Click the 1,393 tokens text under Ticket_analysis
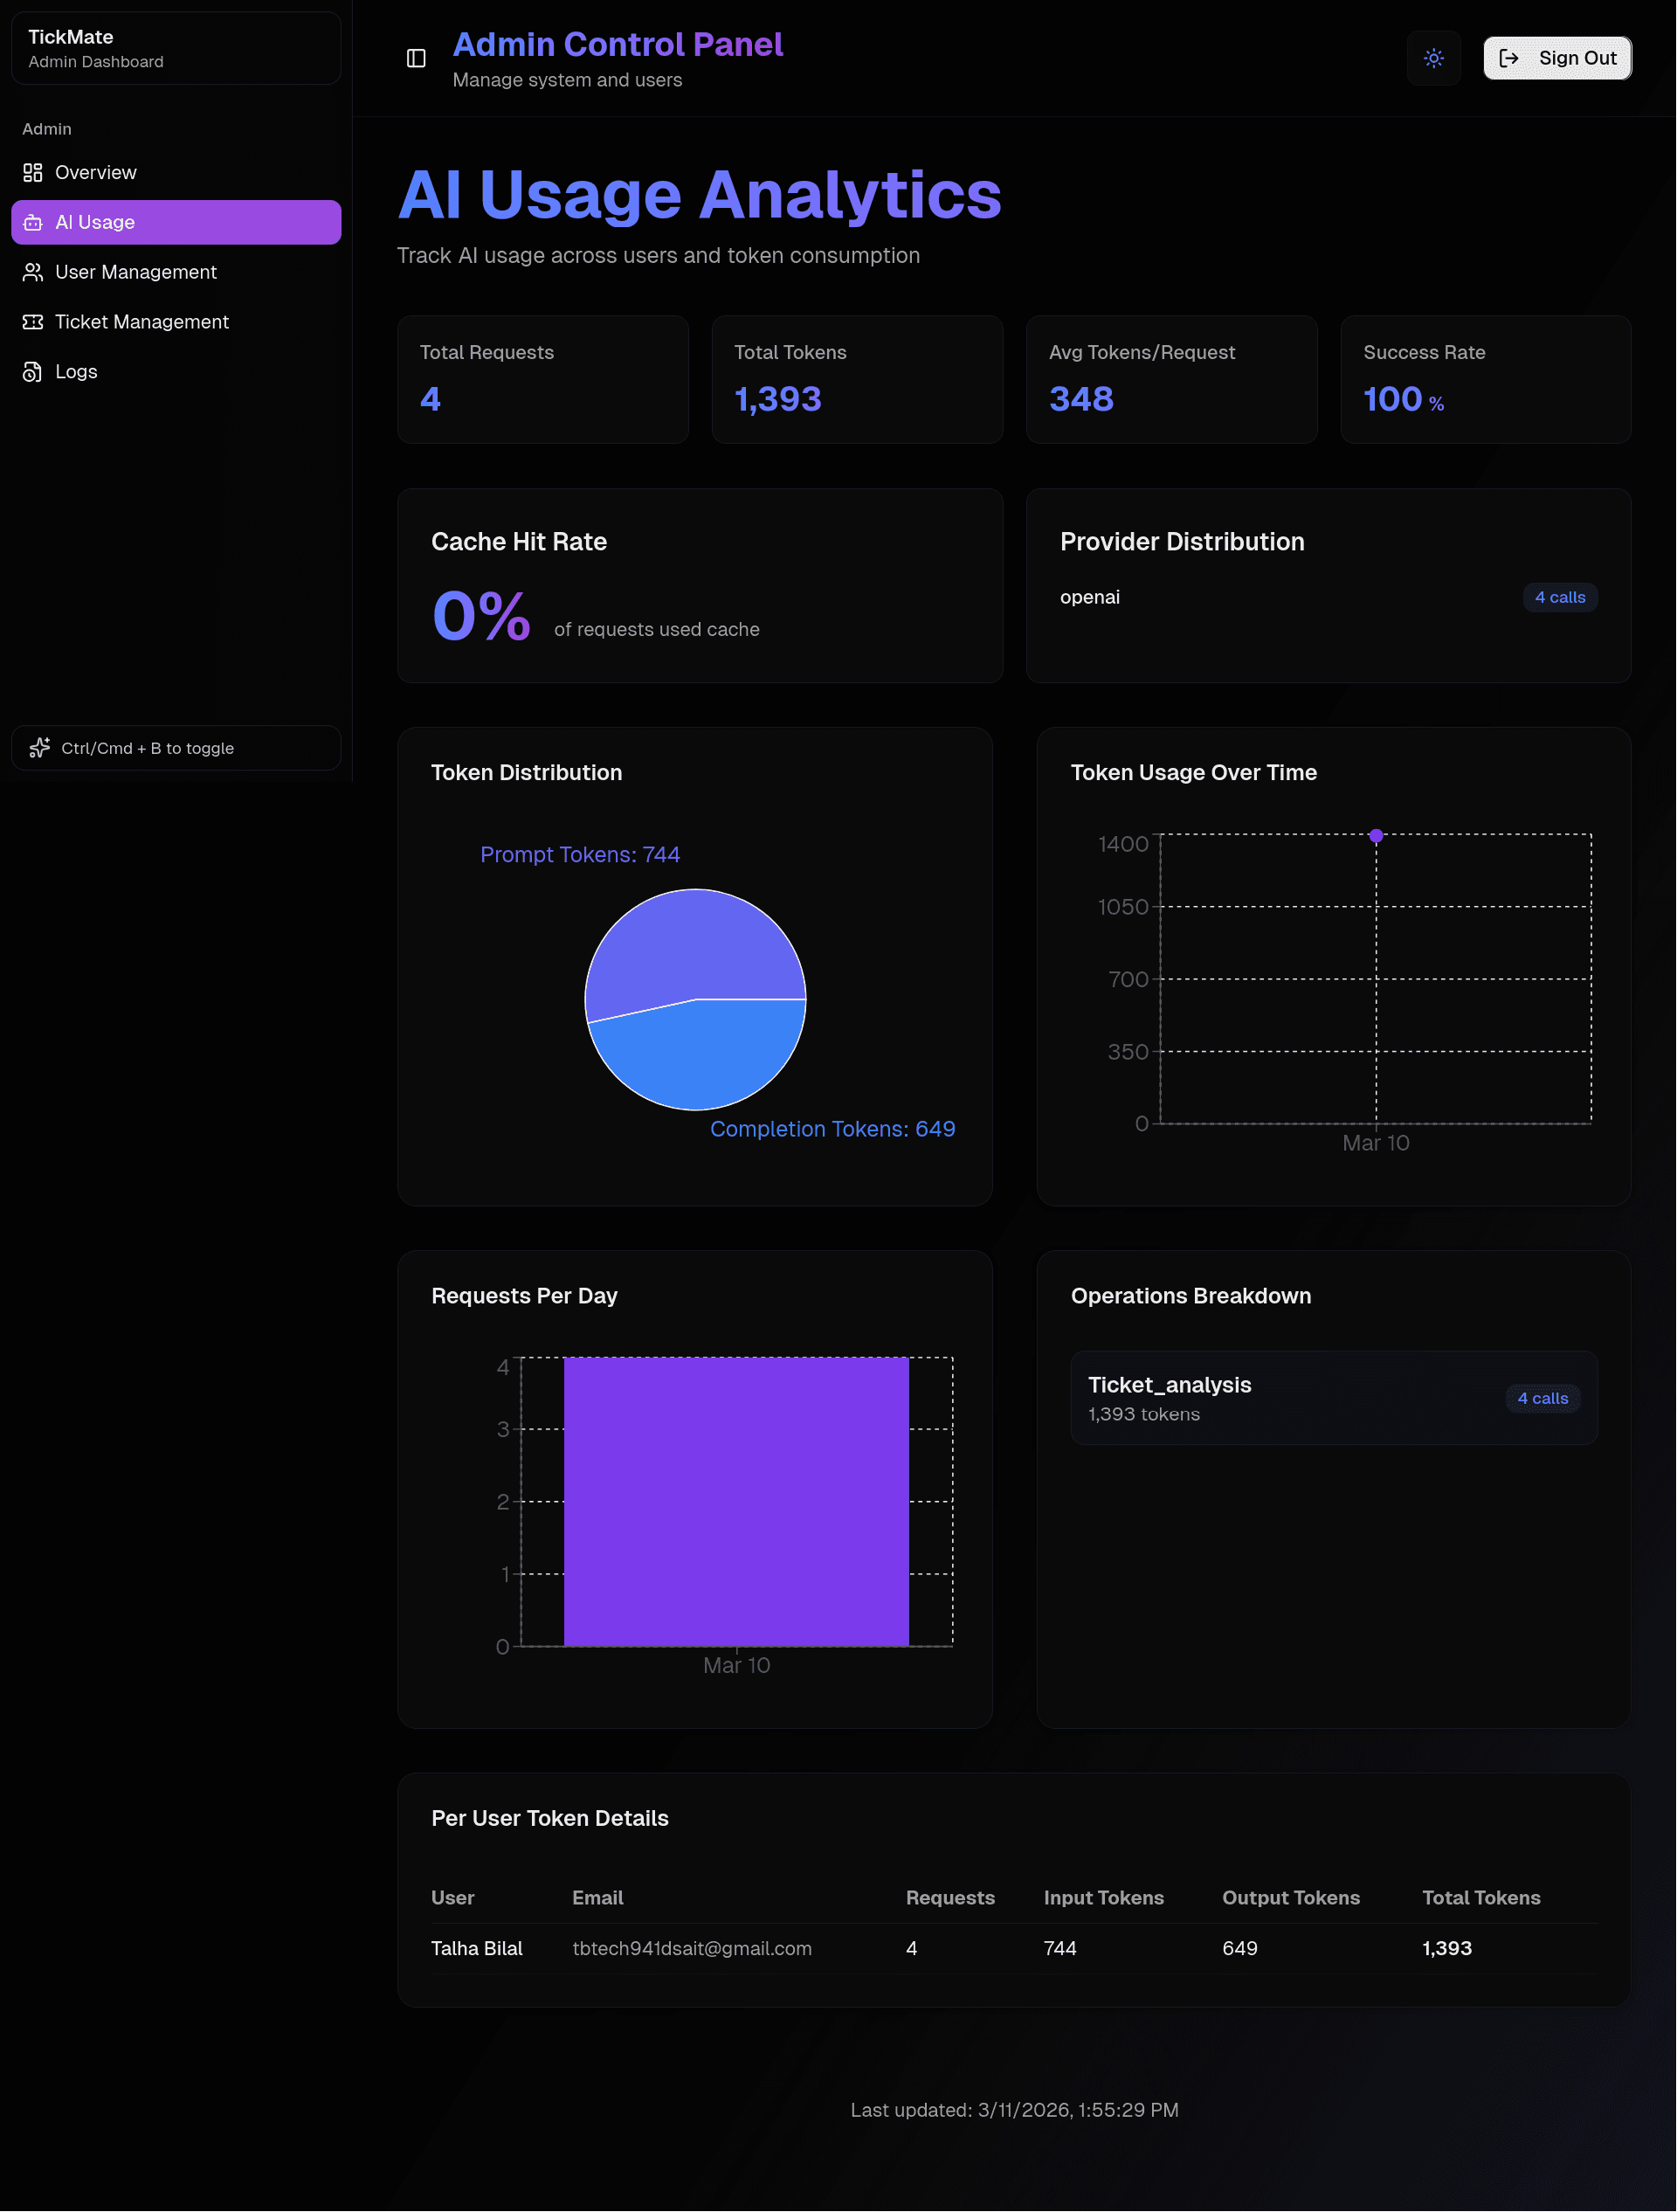Screen dimensions: 1677x2212 click(x=1144, y=1414)
